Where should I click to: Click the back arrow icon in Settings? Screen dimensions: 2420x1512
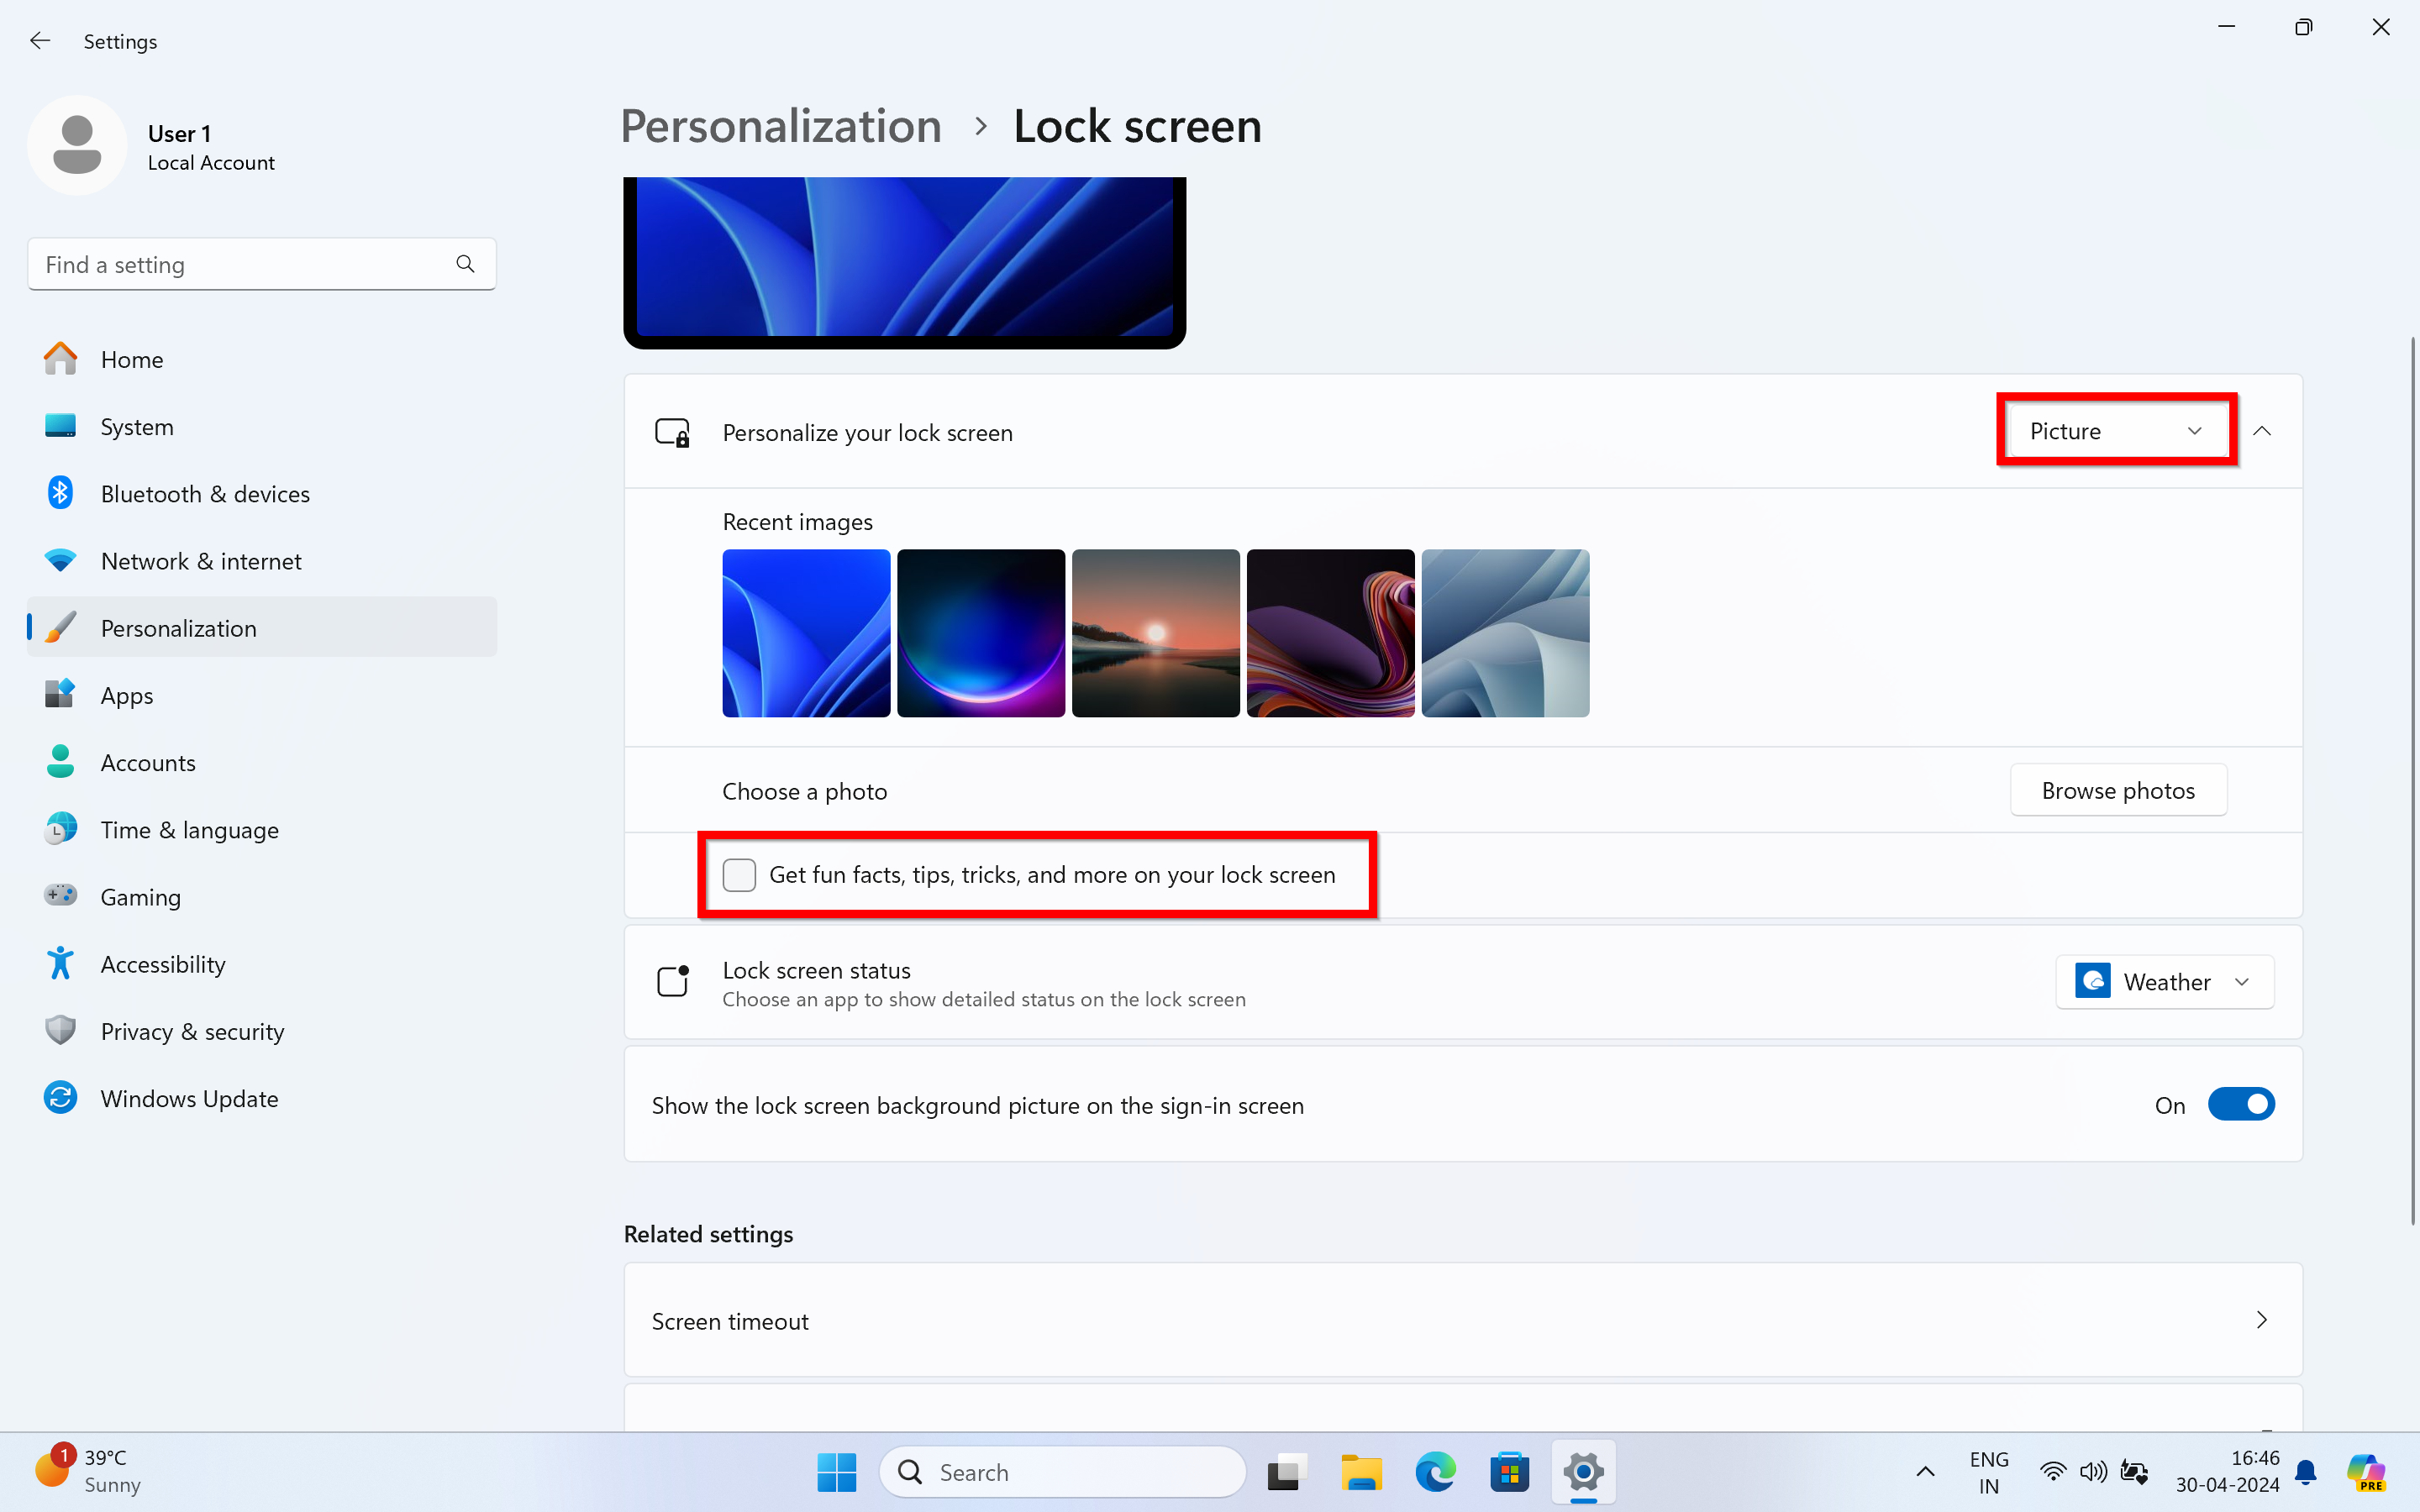pyautogui.click(x=40, y=41)
